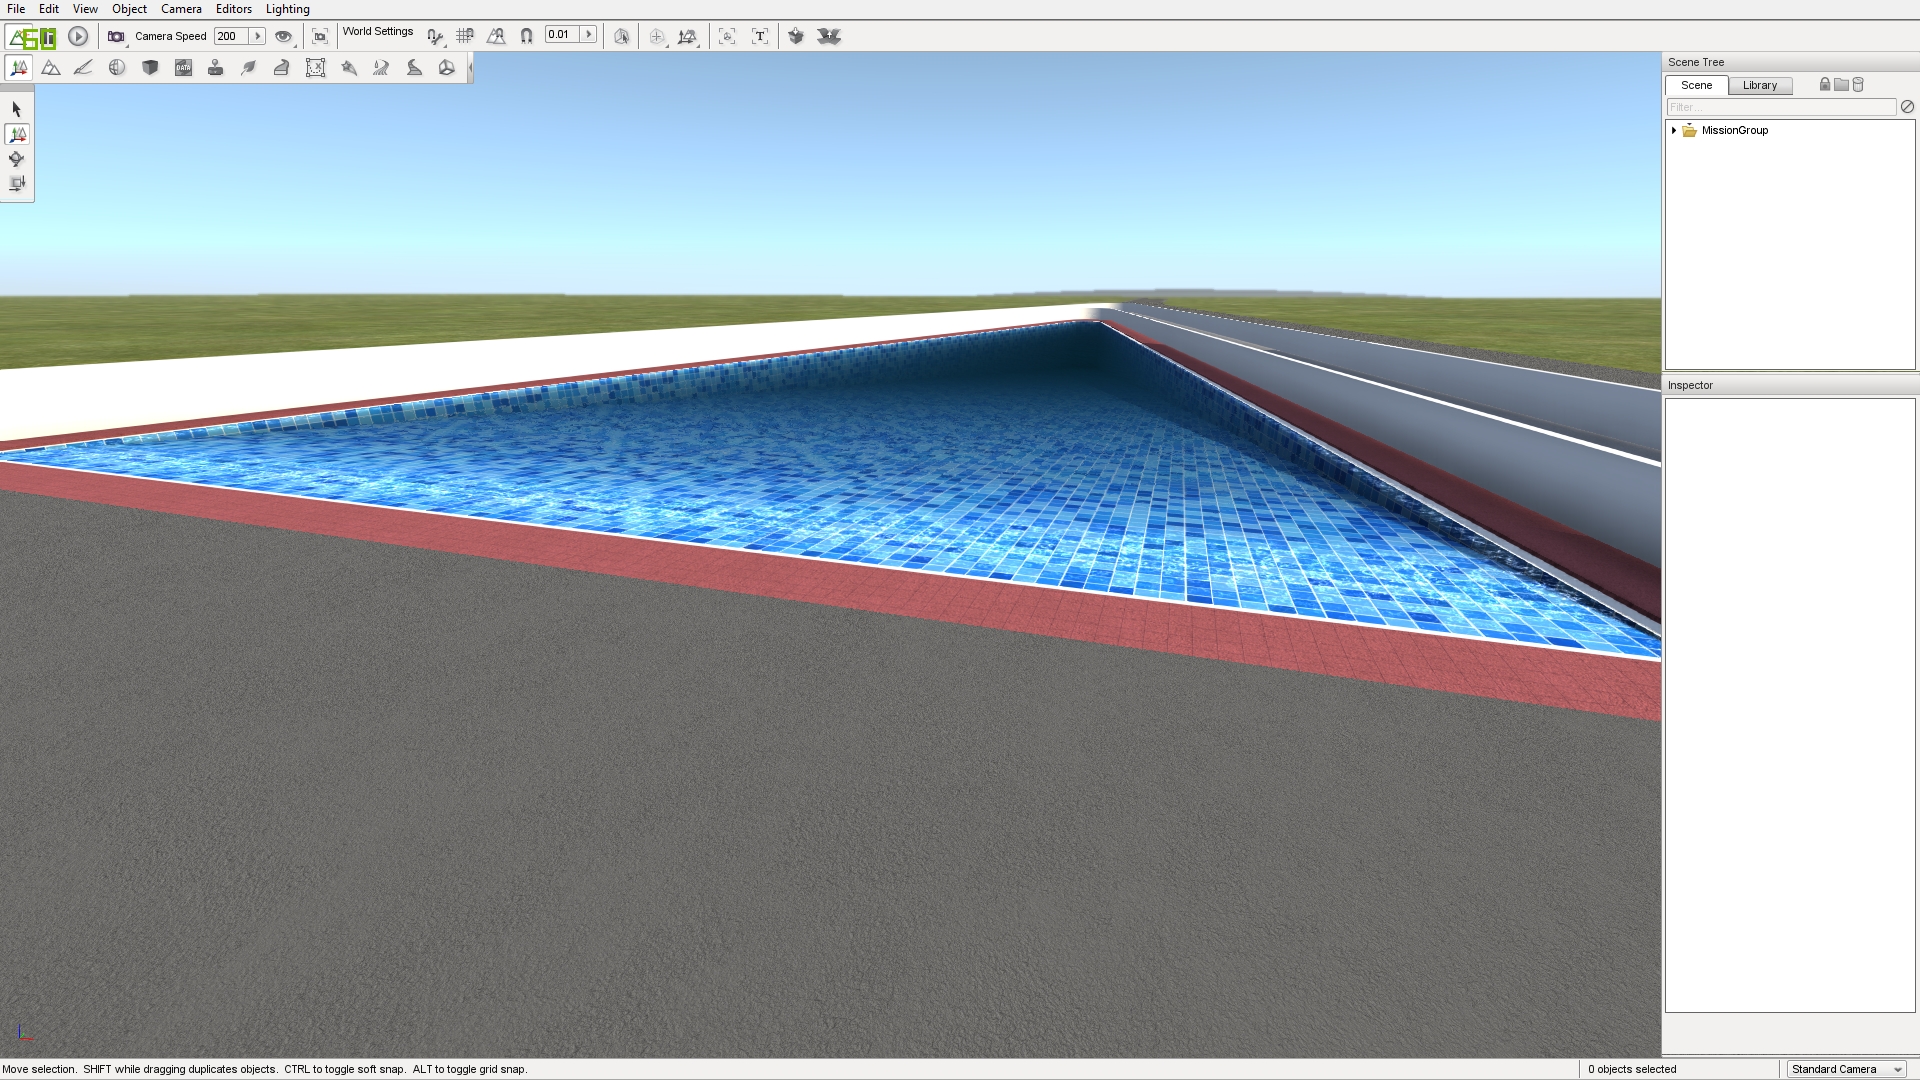Choose the Select arrow tool in left palette

point(17,109)
